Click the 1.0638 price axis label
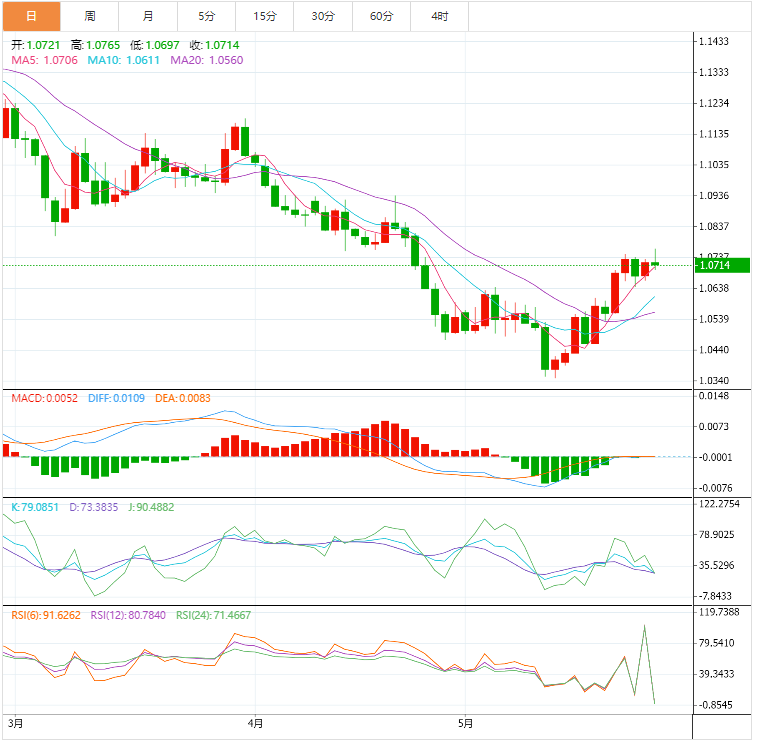The width and height of the screenshot is (759, 746). point(713,288)
